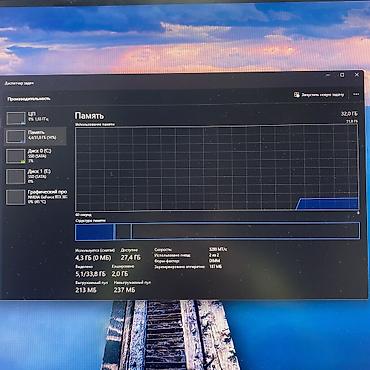Select the ЦП (CPU) performance item
370x370 pixels.
pos(36,117)
